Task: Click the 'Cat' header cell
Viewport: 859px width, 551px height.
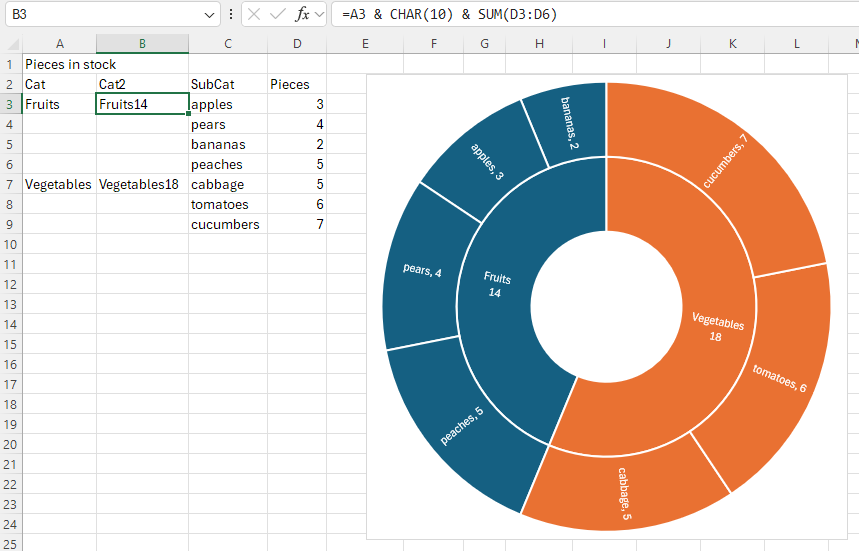Action: (59, 84)
